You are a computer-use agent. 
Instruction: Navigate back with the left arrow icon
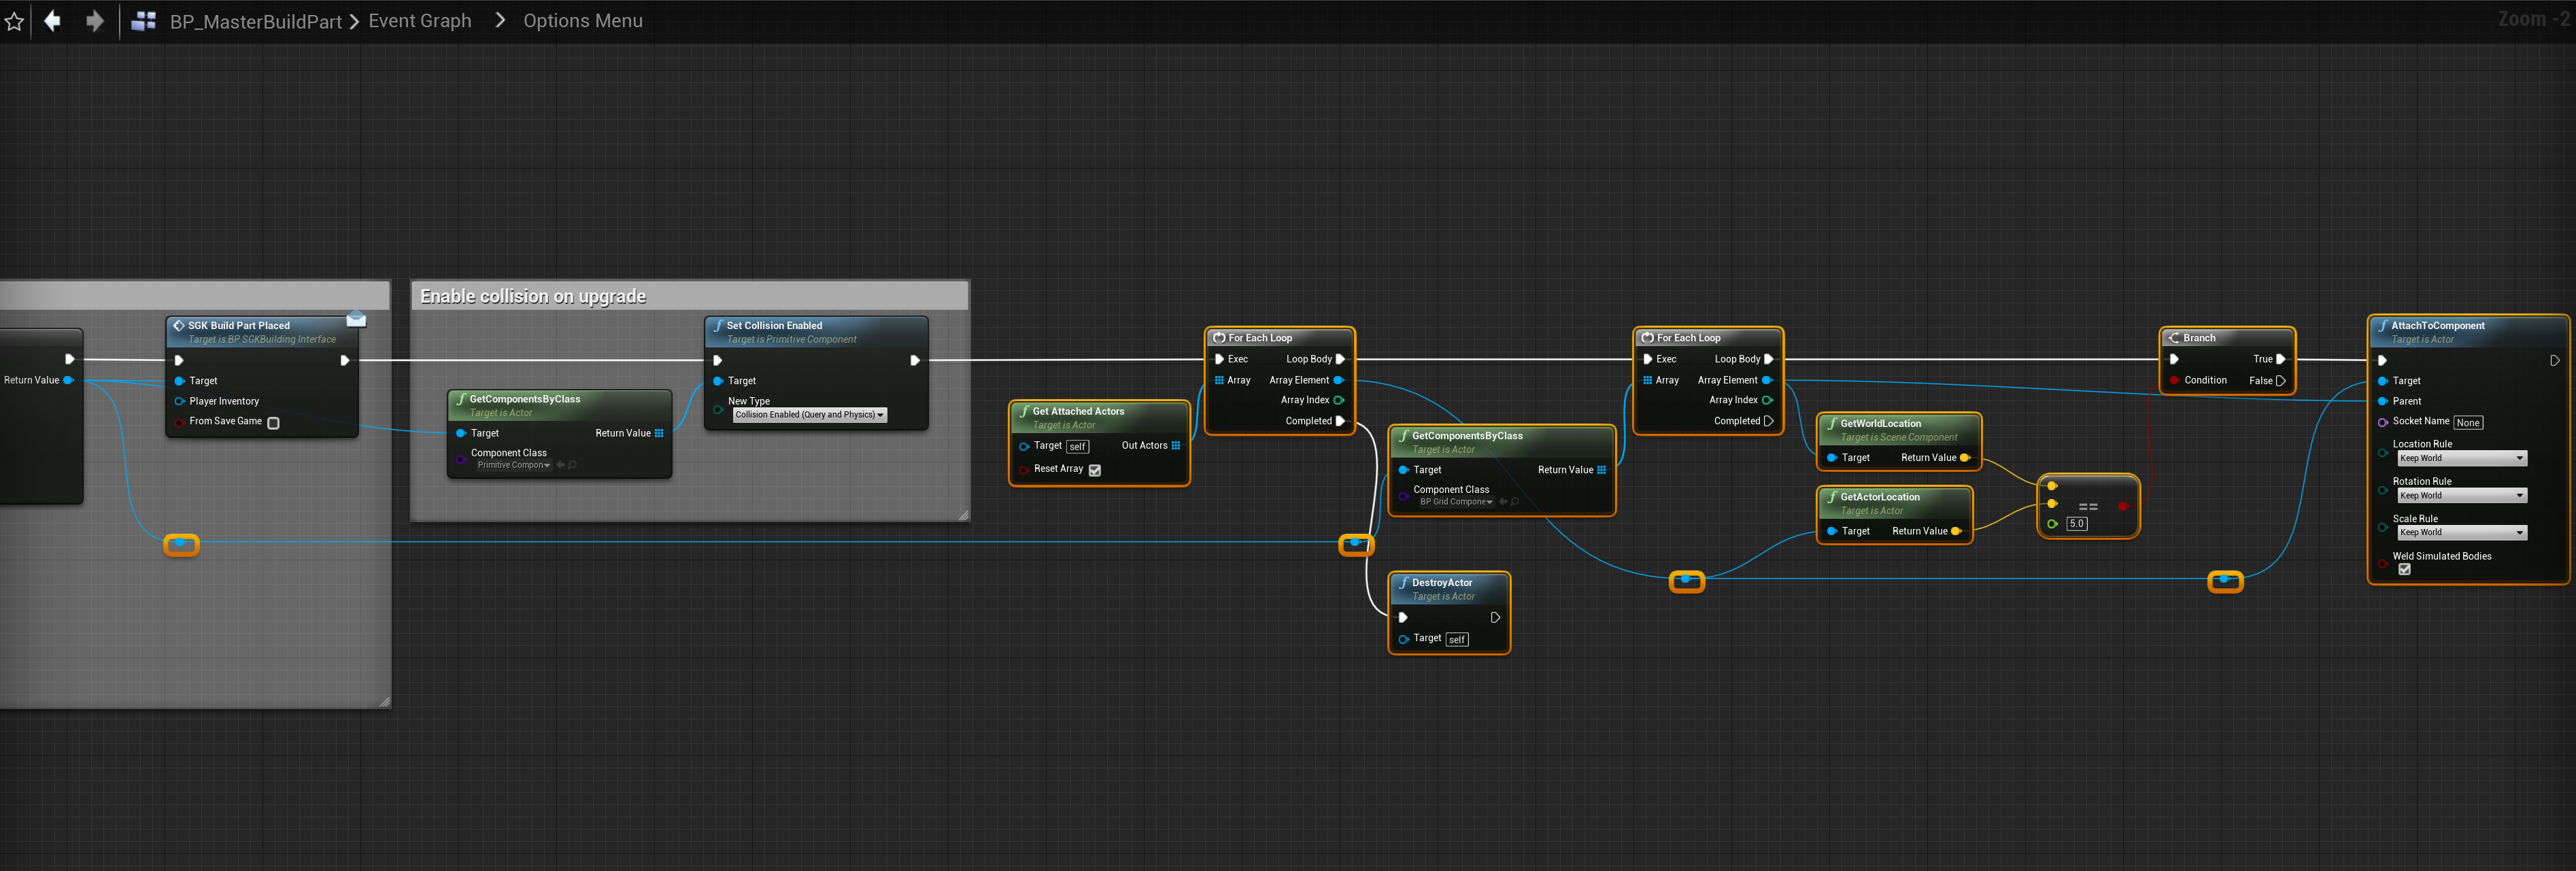coord(53,21)
